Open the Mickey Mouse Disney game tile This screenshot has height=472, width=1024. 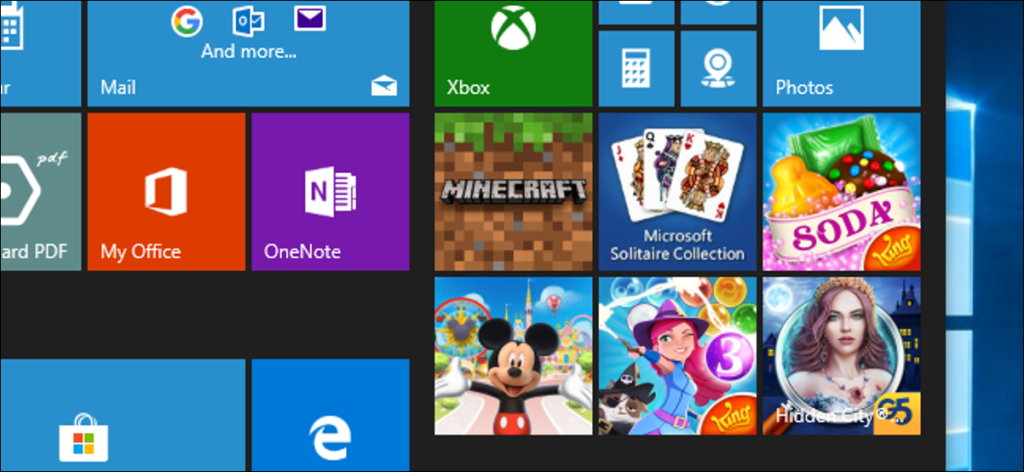pyautogui.click(x=514, y=356)
